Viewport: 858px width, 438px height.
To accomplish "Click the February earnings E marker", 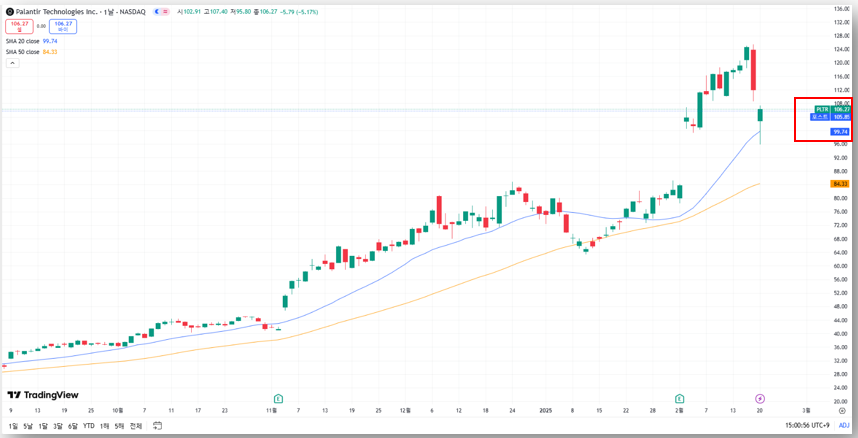I will [680, 398].
